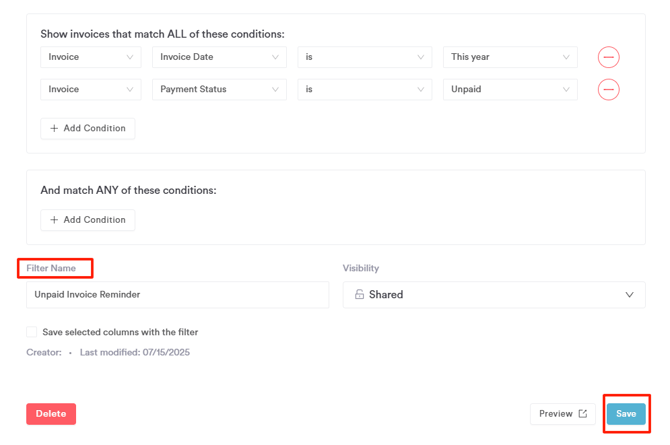Viewport: 670px width, 445px height.
Task: Enable Save selected columns with the filter
Action: tap(32, 332)
